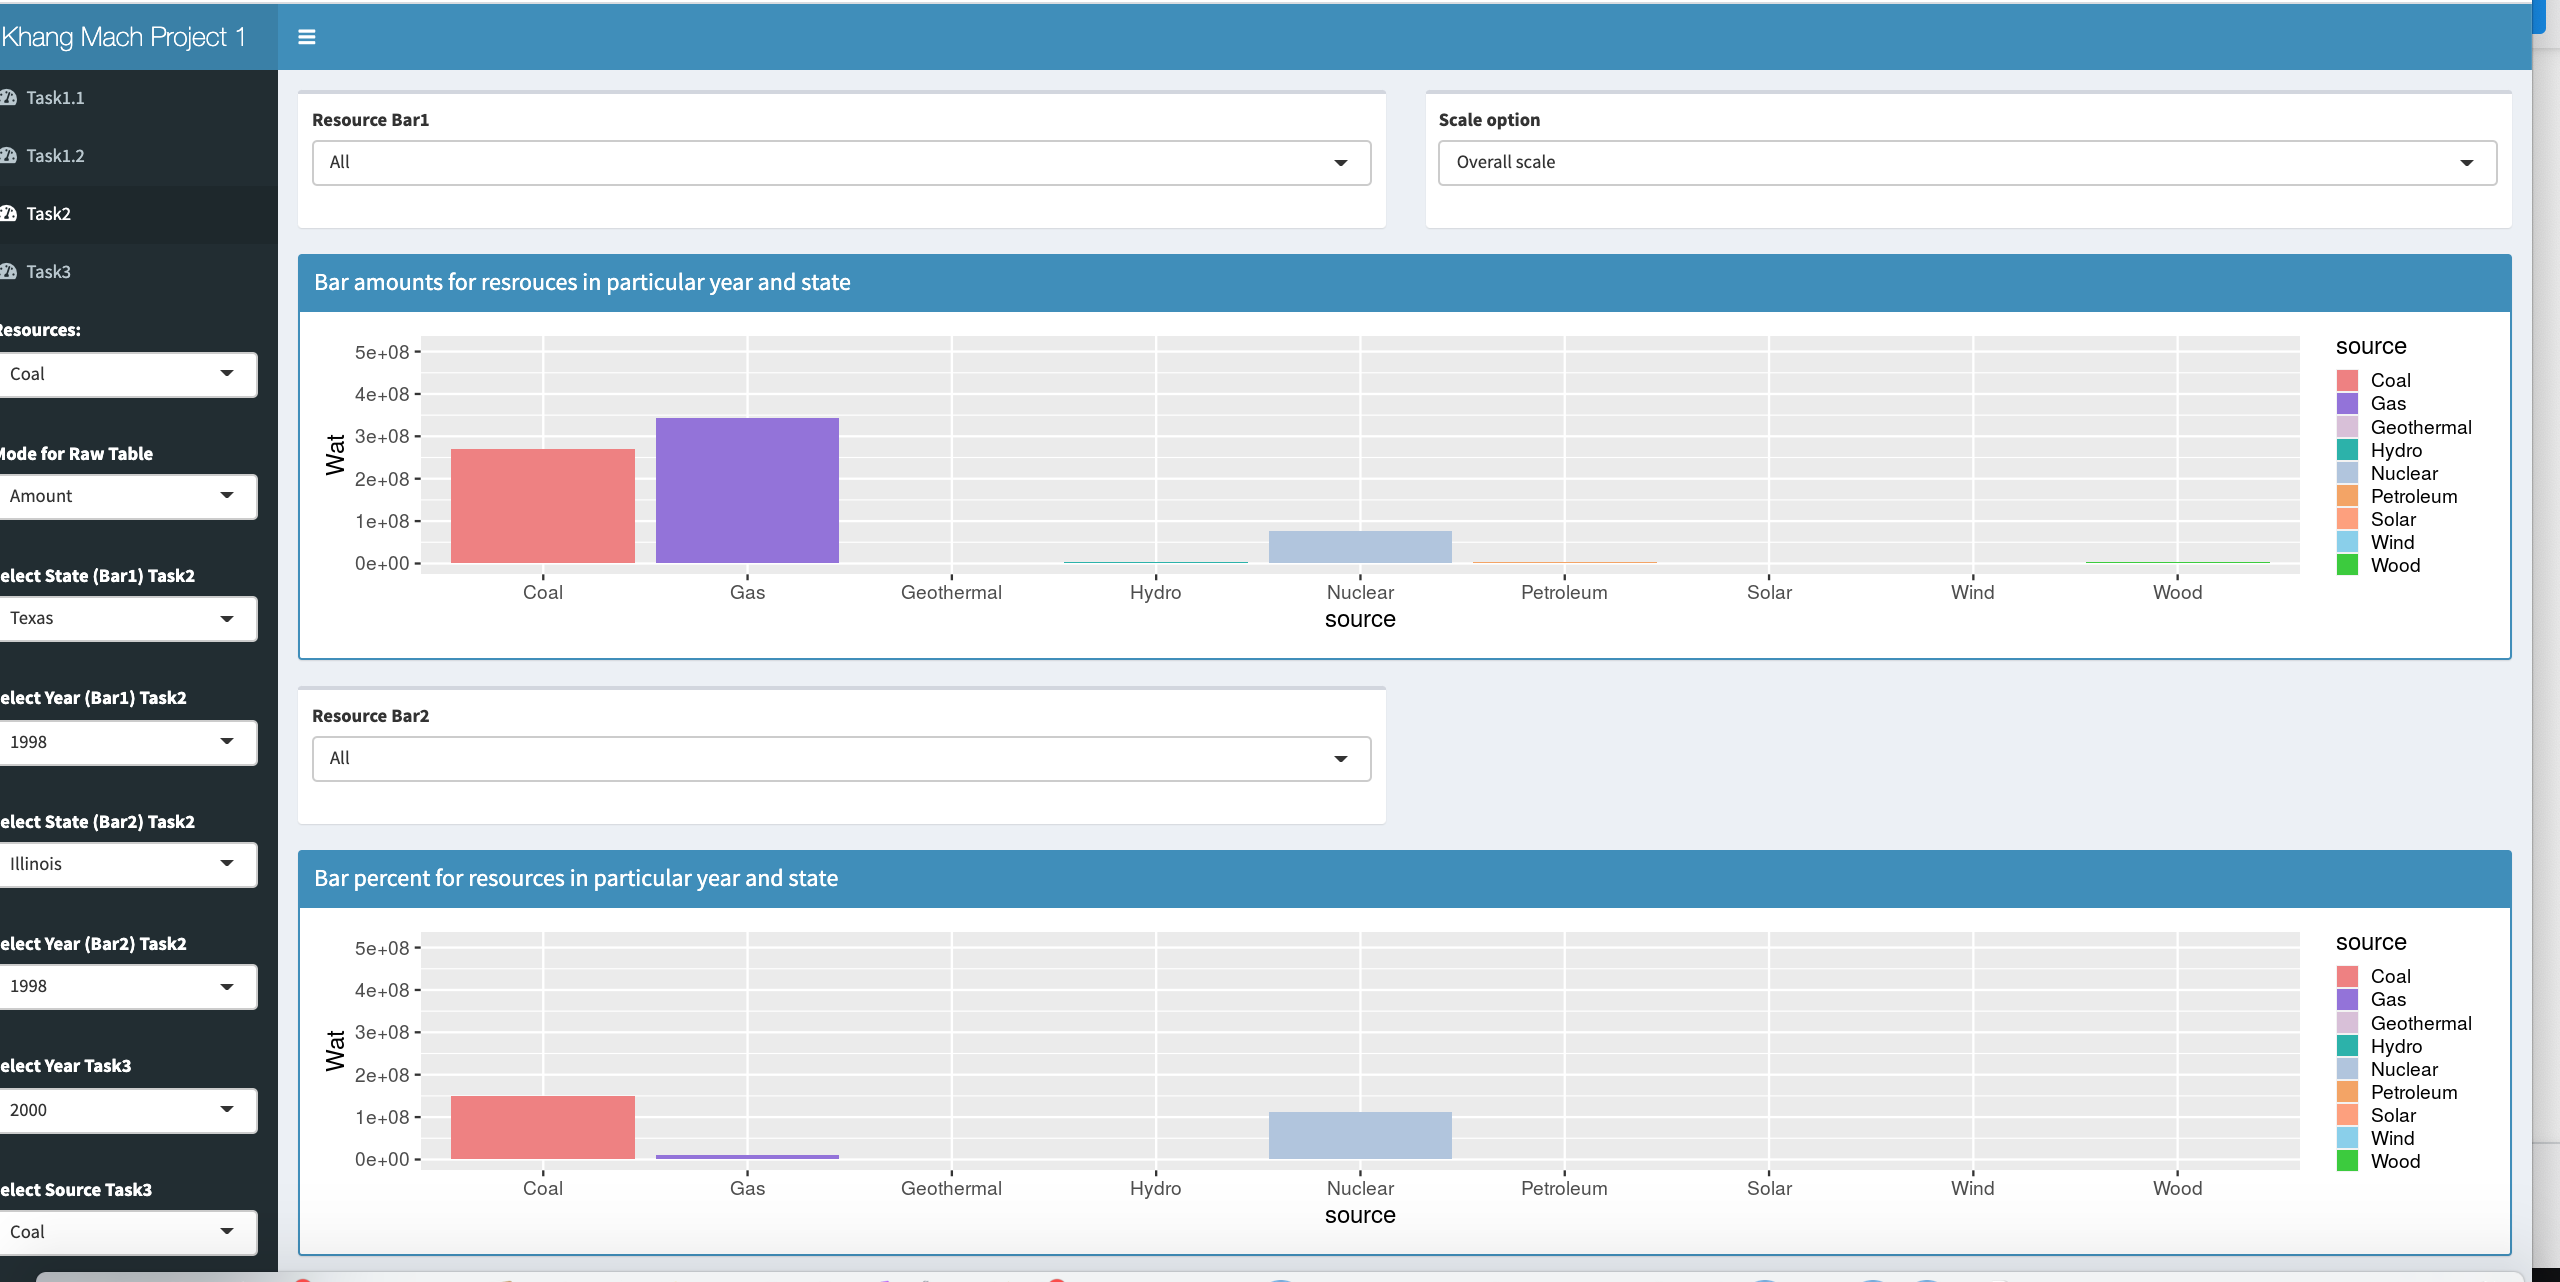Click the Nuclear bar in the bottom chart
Image resolution: width=2560 pixels, height=1282 pixels.
tap(1360, 1135)
